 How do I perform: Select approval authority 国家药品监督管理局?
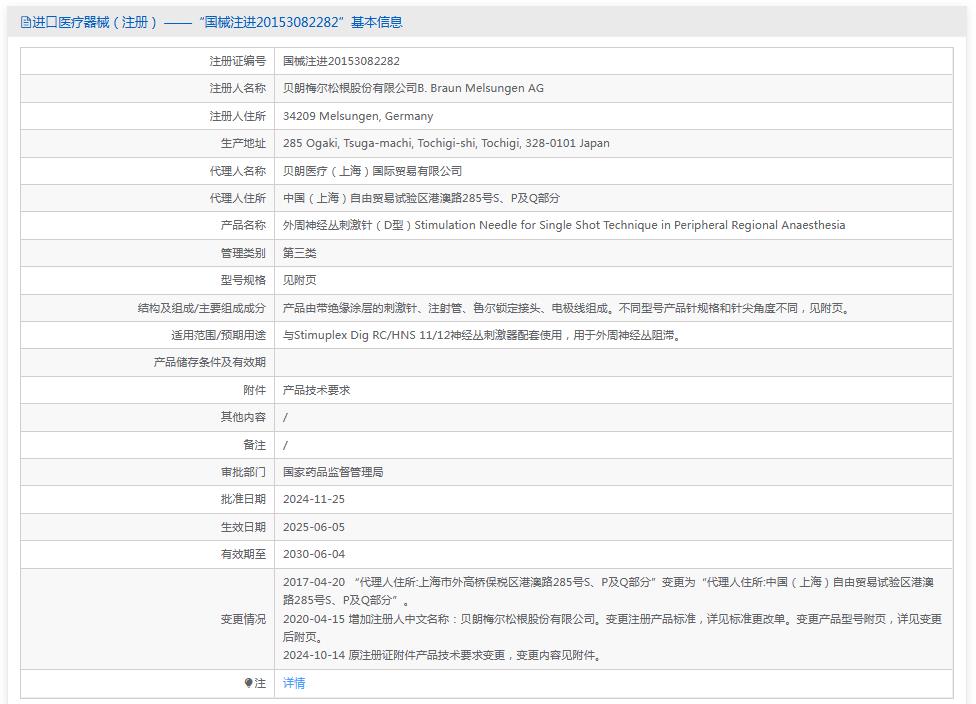336,471
